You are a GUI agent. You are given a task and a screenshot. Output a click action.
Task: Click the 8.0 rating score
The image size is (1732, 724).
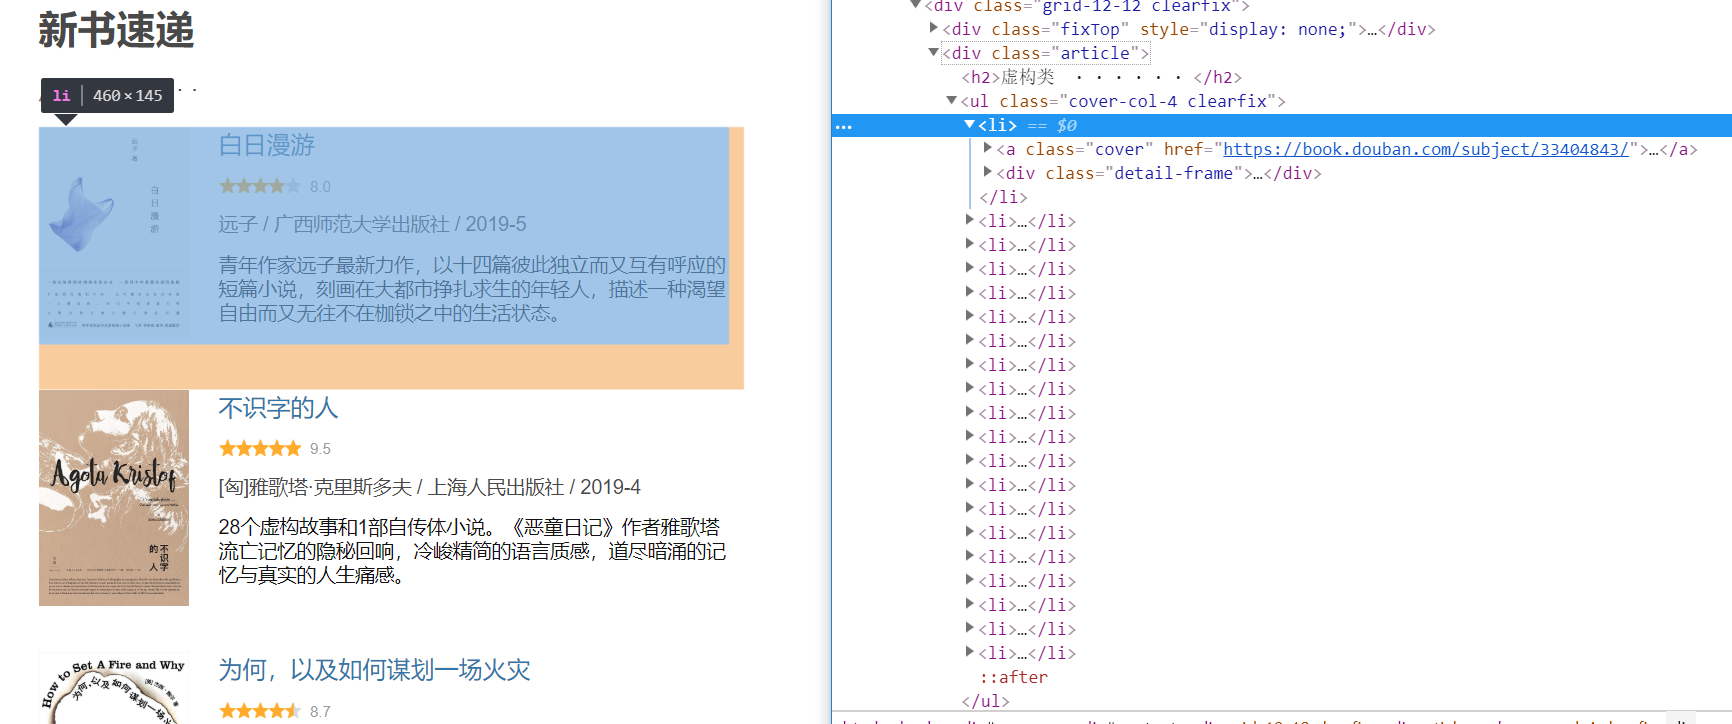[x=320, y=187]
